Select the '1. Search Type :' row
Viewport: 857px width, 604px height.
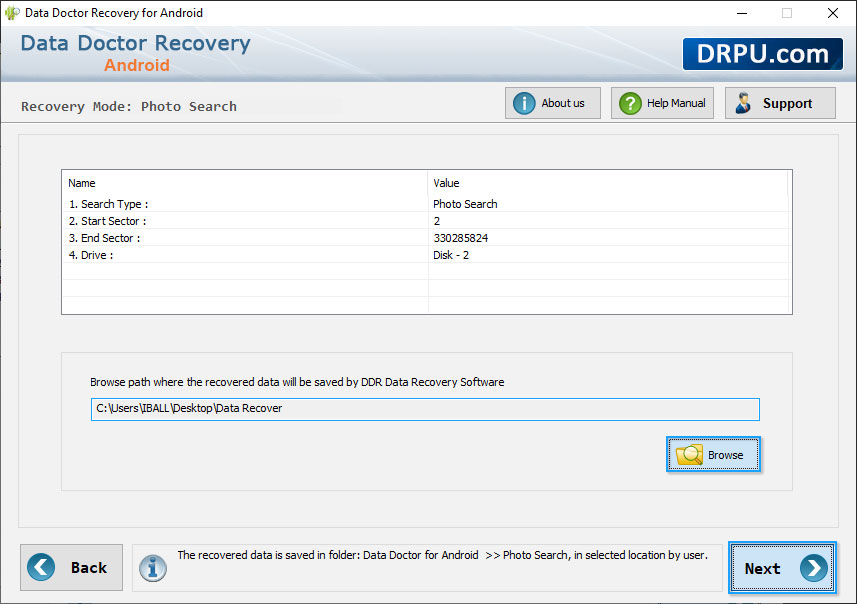click(x=426, y=204)
